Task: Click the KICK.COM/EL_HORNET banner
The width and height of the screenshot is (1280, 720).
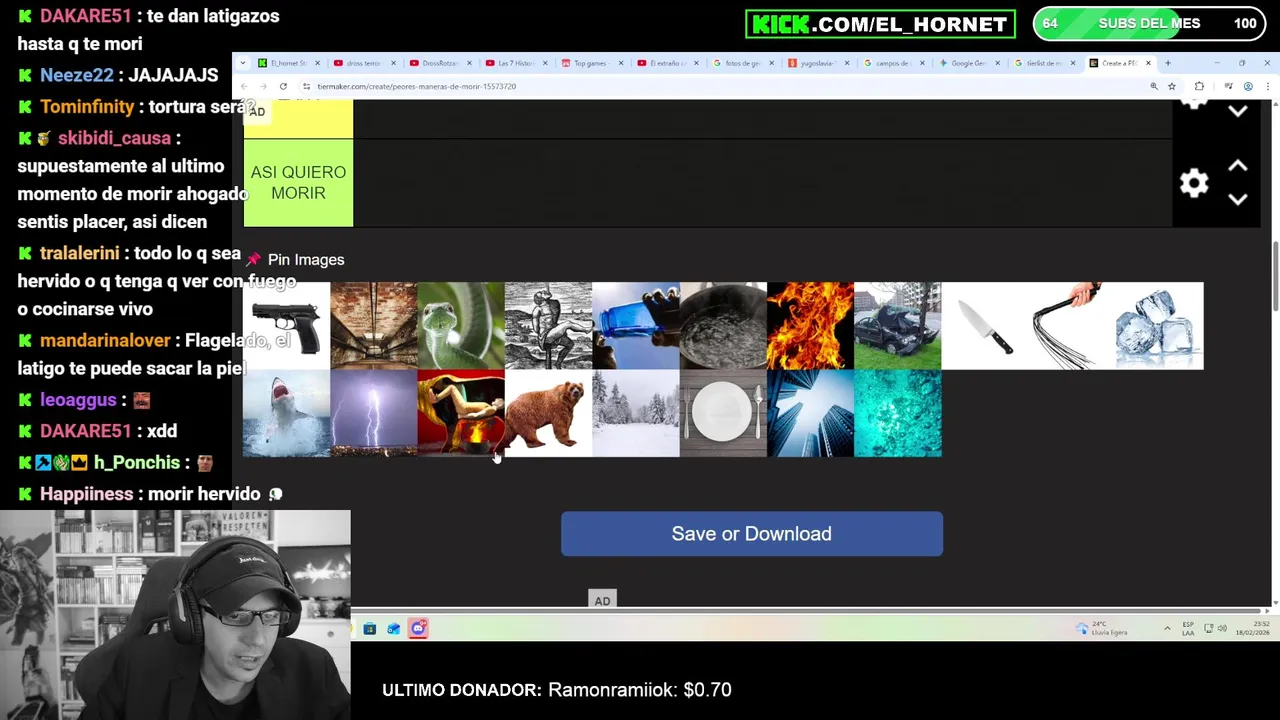Action: coord(880,24)
